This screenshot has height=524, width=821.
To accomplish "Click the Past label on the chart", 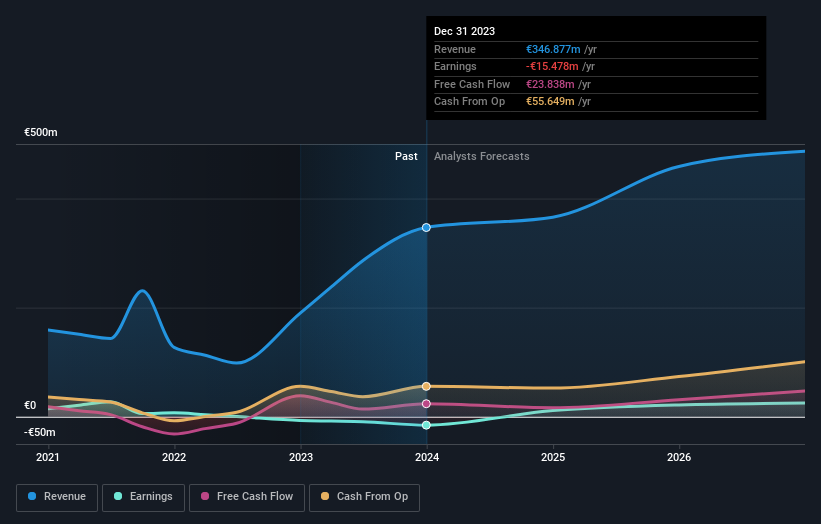I will [x=406, y=156].
